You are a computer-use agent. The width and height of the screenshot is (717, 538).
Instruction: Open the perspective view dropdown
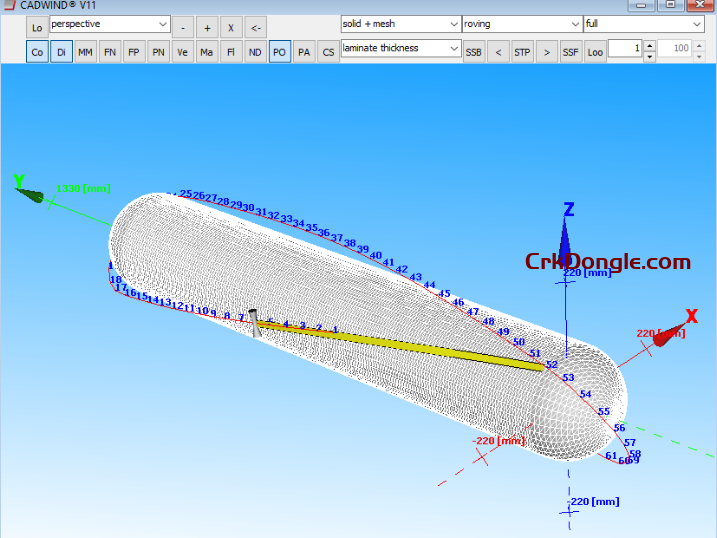click(109, 24)
